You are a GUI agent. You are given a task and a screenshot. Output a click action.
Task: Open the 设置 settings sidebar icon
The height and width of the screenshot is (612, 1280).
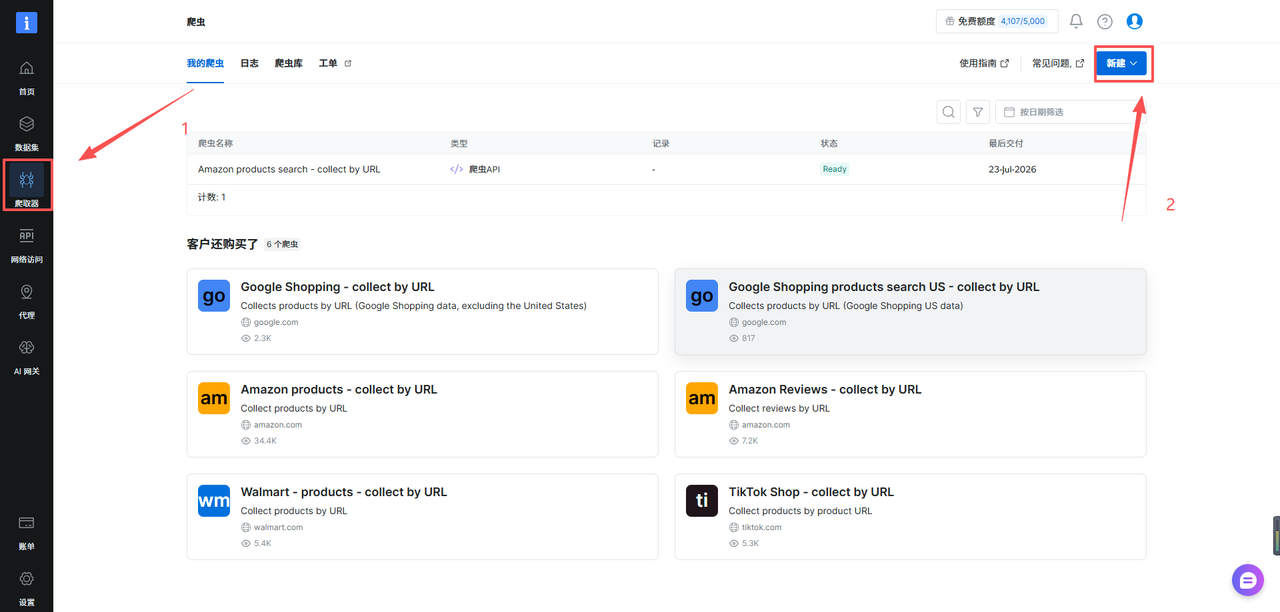pos(26,579)
